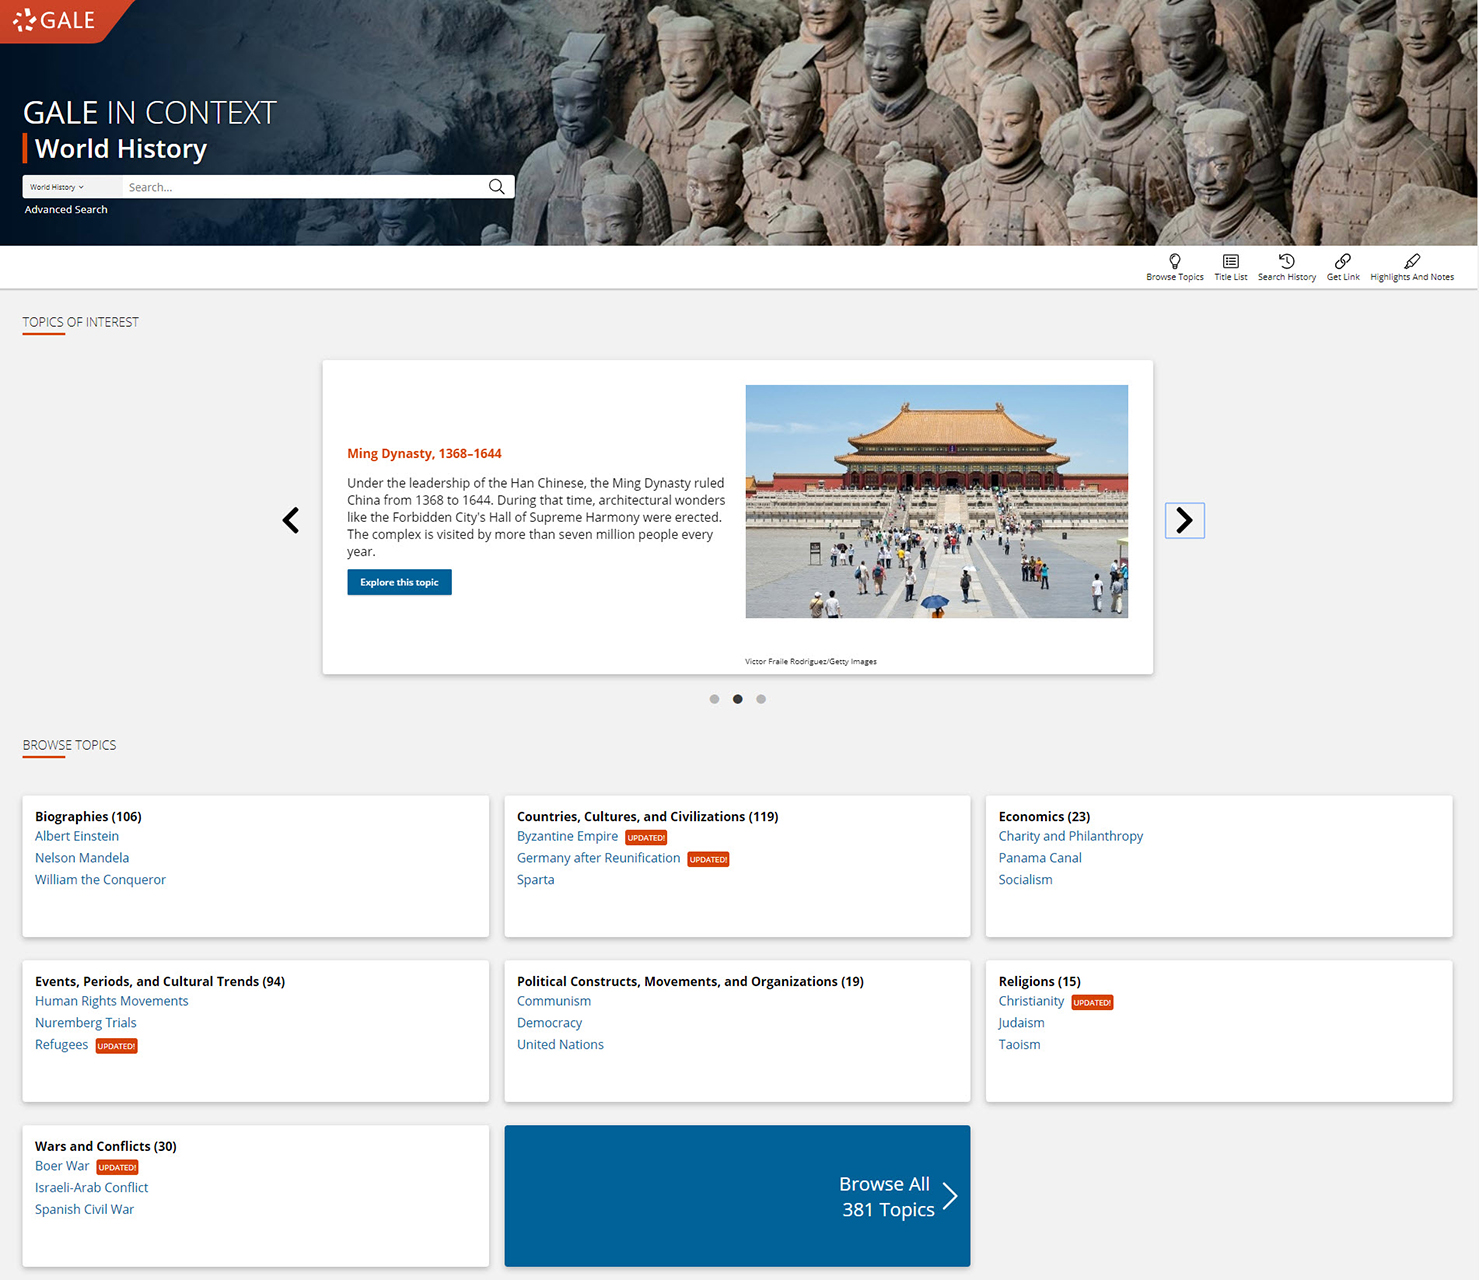This screenshot has height=1280, width=1479.
Task: Open the Sparta topic
Action: click(x=535, y=880)
